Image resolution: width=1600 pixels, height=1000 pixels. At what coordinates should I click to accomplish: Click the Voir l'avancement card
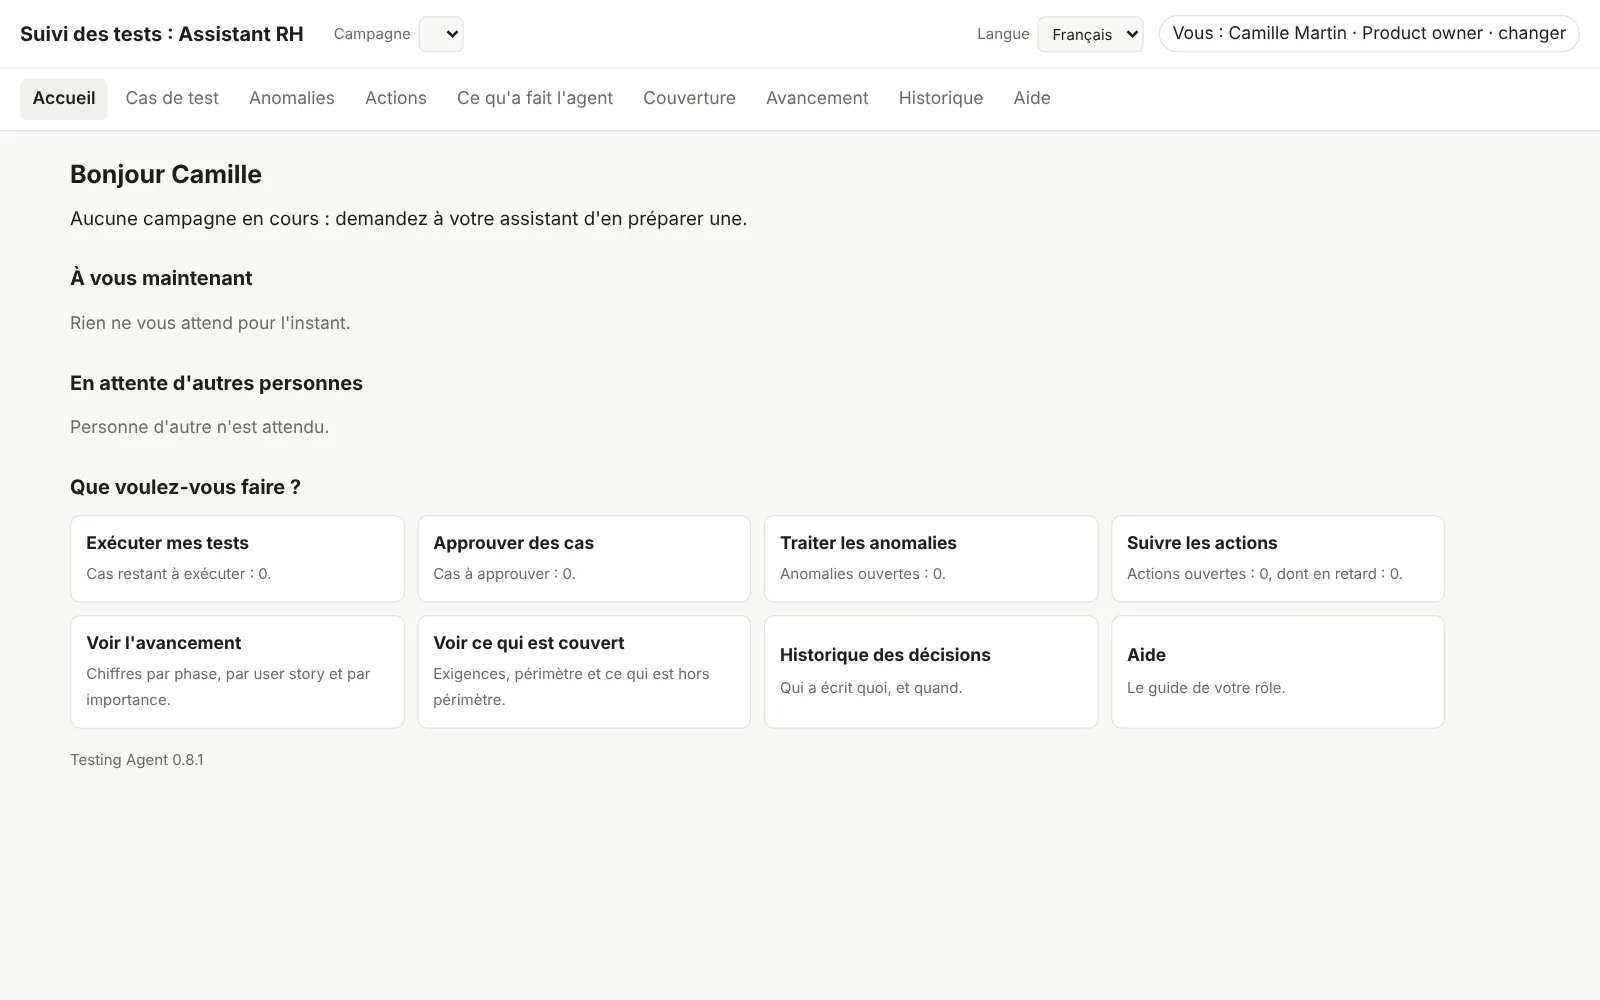[237, 672]
